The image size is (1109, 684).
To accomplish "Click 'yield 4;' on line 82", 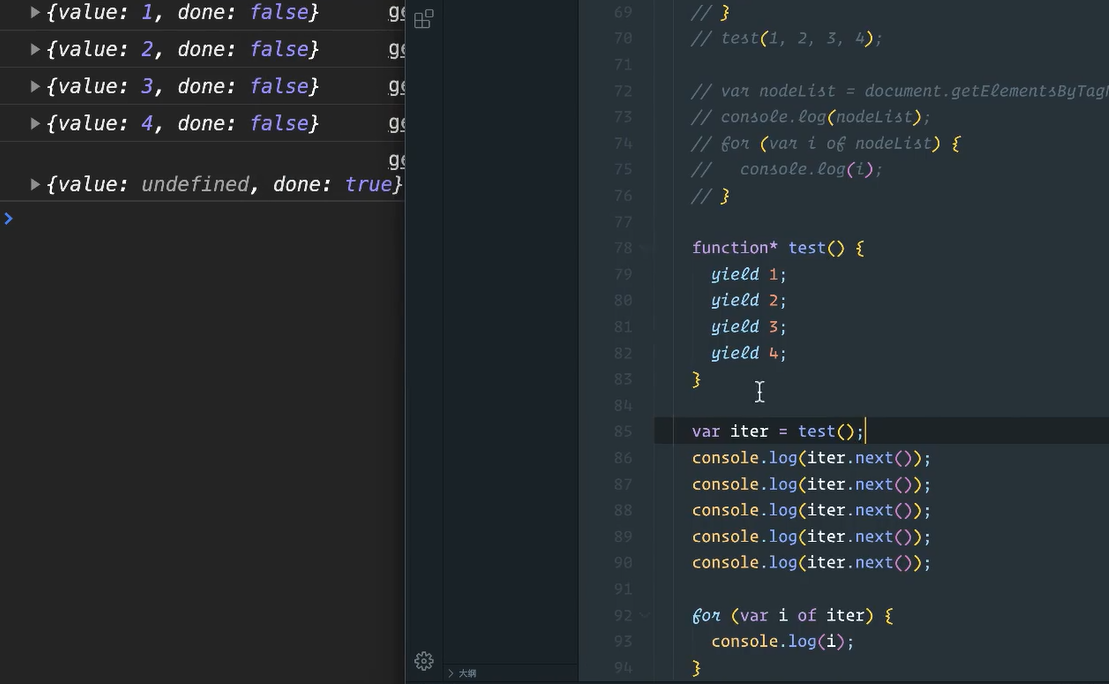I will [748, 353].
